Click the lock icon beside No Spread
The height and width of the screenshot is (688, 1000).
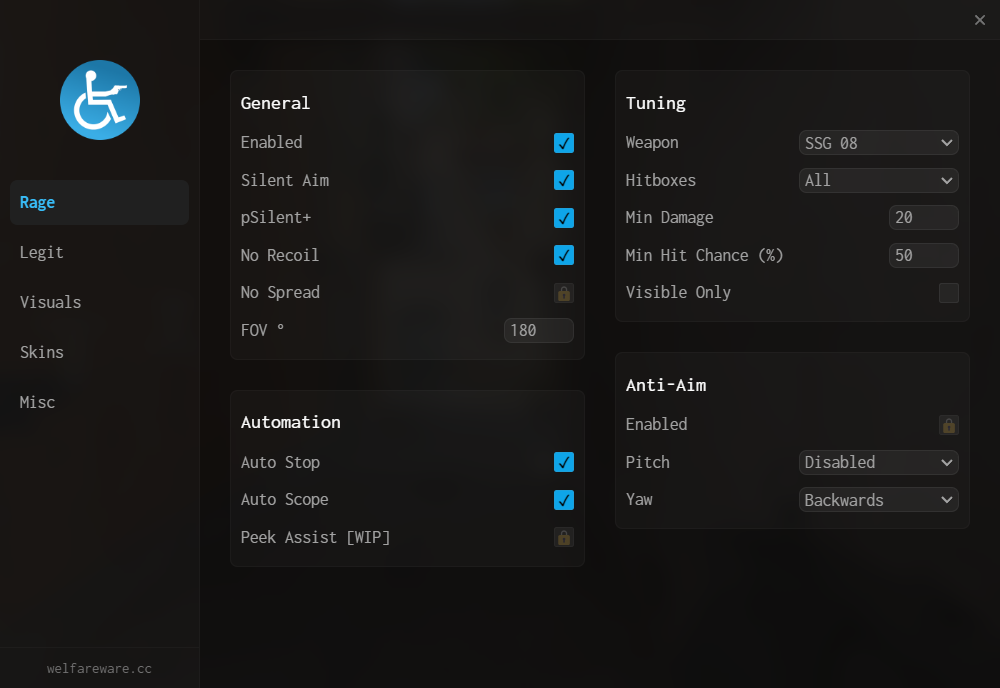564,293
